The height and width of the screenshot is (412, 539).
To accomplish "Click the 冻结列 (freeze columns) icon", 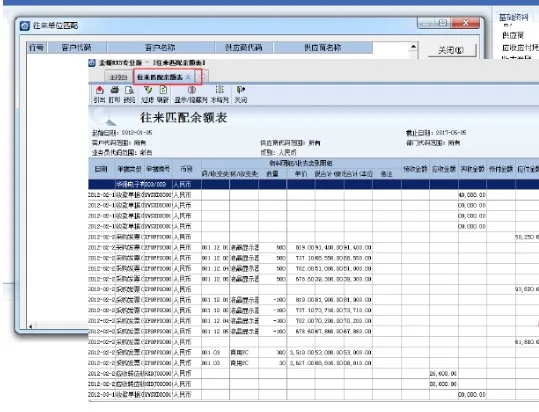I will pos(220,94).
